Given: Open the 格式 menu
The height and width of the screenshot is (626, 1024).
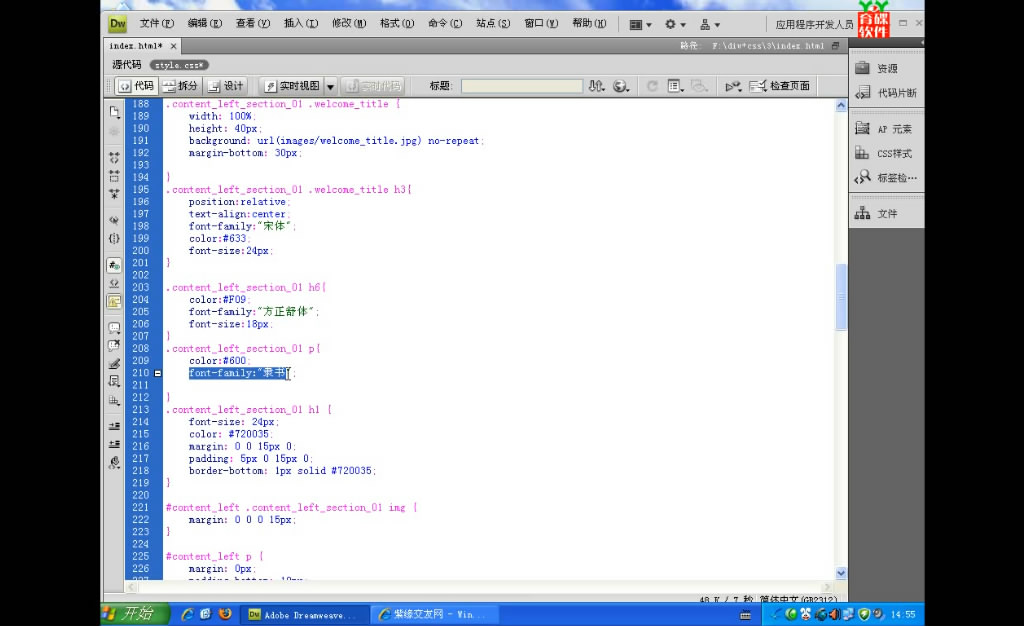Looking at the screenshot, I should click(397, 23).
